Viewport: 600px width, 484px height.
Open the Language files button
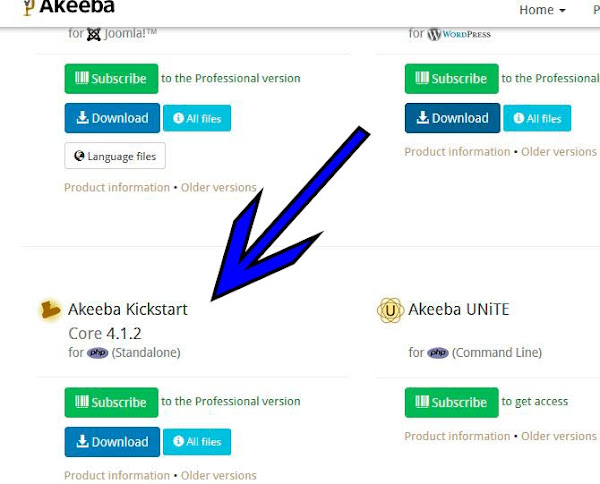115,156
